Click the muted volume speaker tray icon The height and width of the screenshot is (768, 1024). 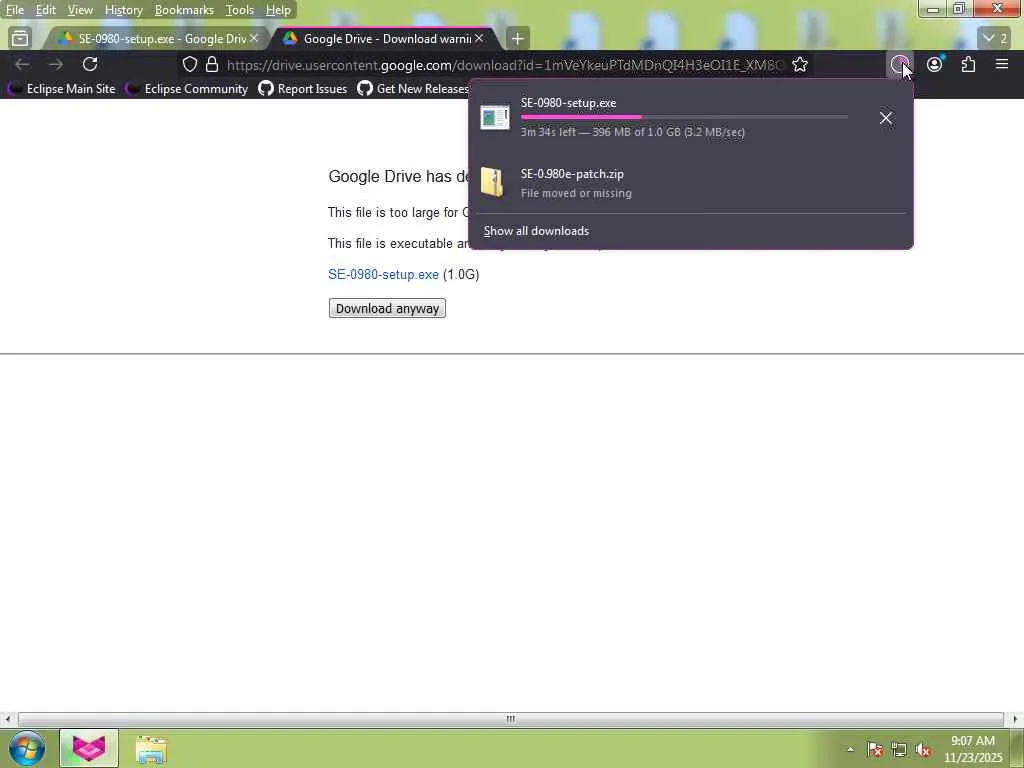tap(923, 749)
